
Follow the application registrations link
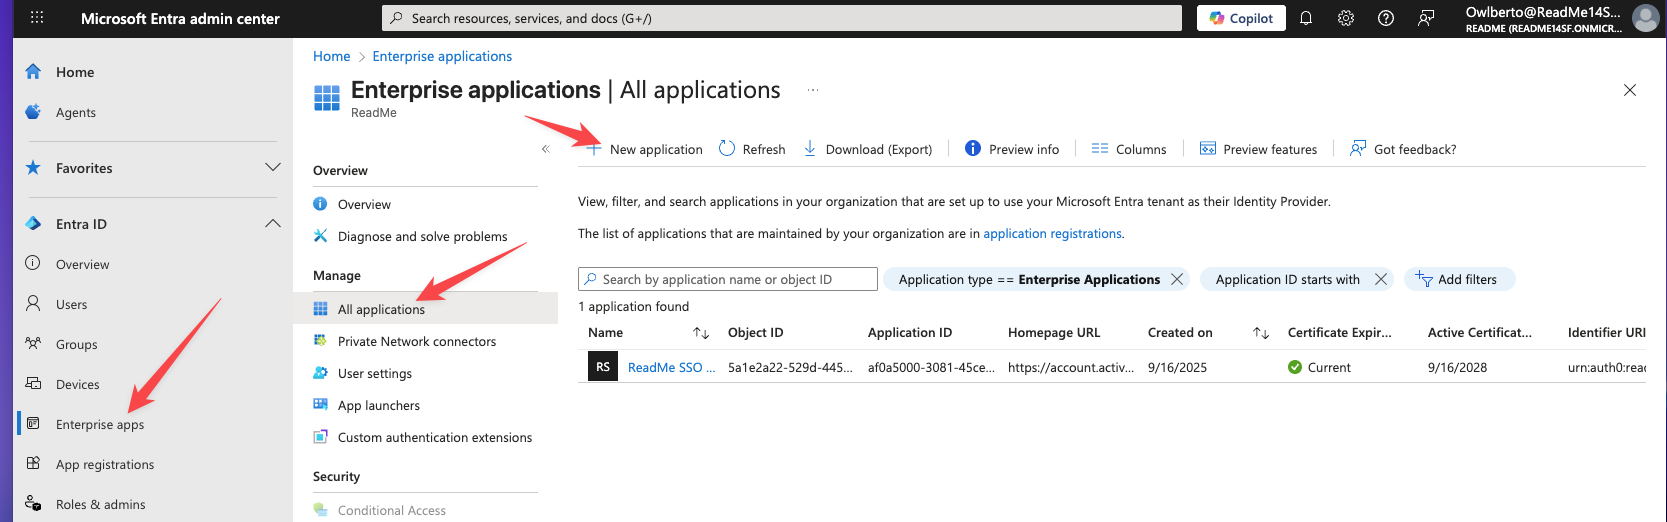(1052, 233)
